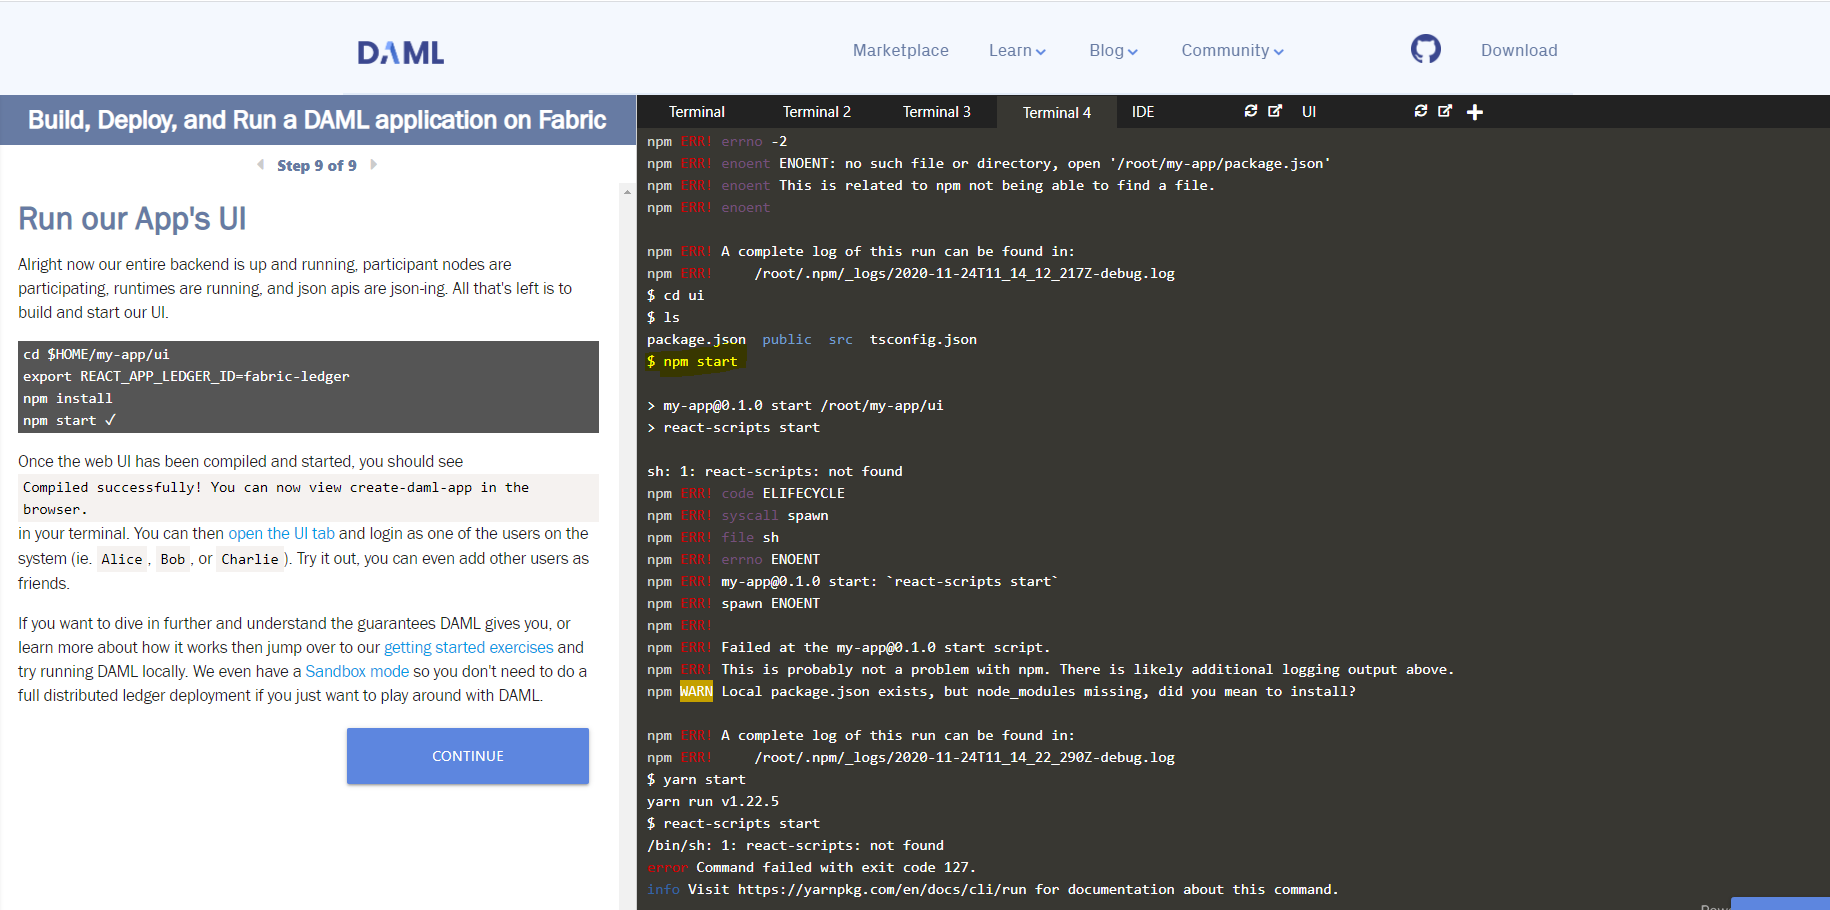
Task: Open the IDE in a new window
Action: (1275, 111)
